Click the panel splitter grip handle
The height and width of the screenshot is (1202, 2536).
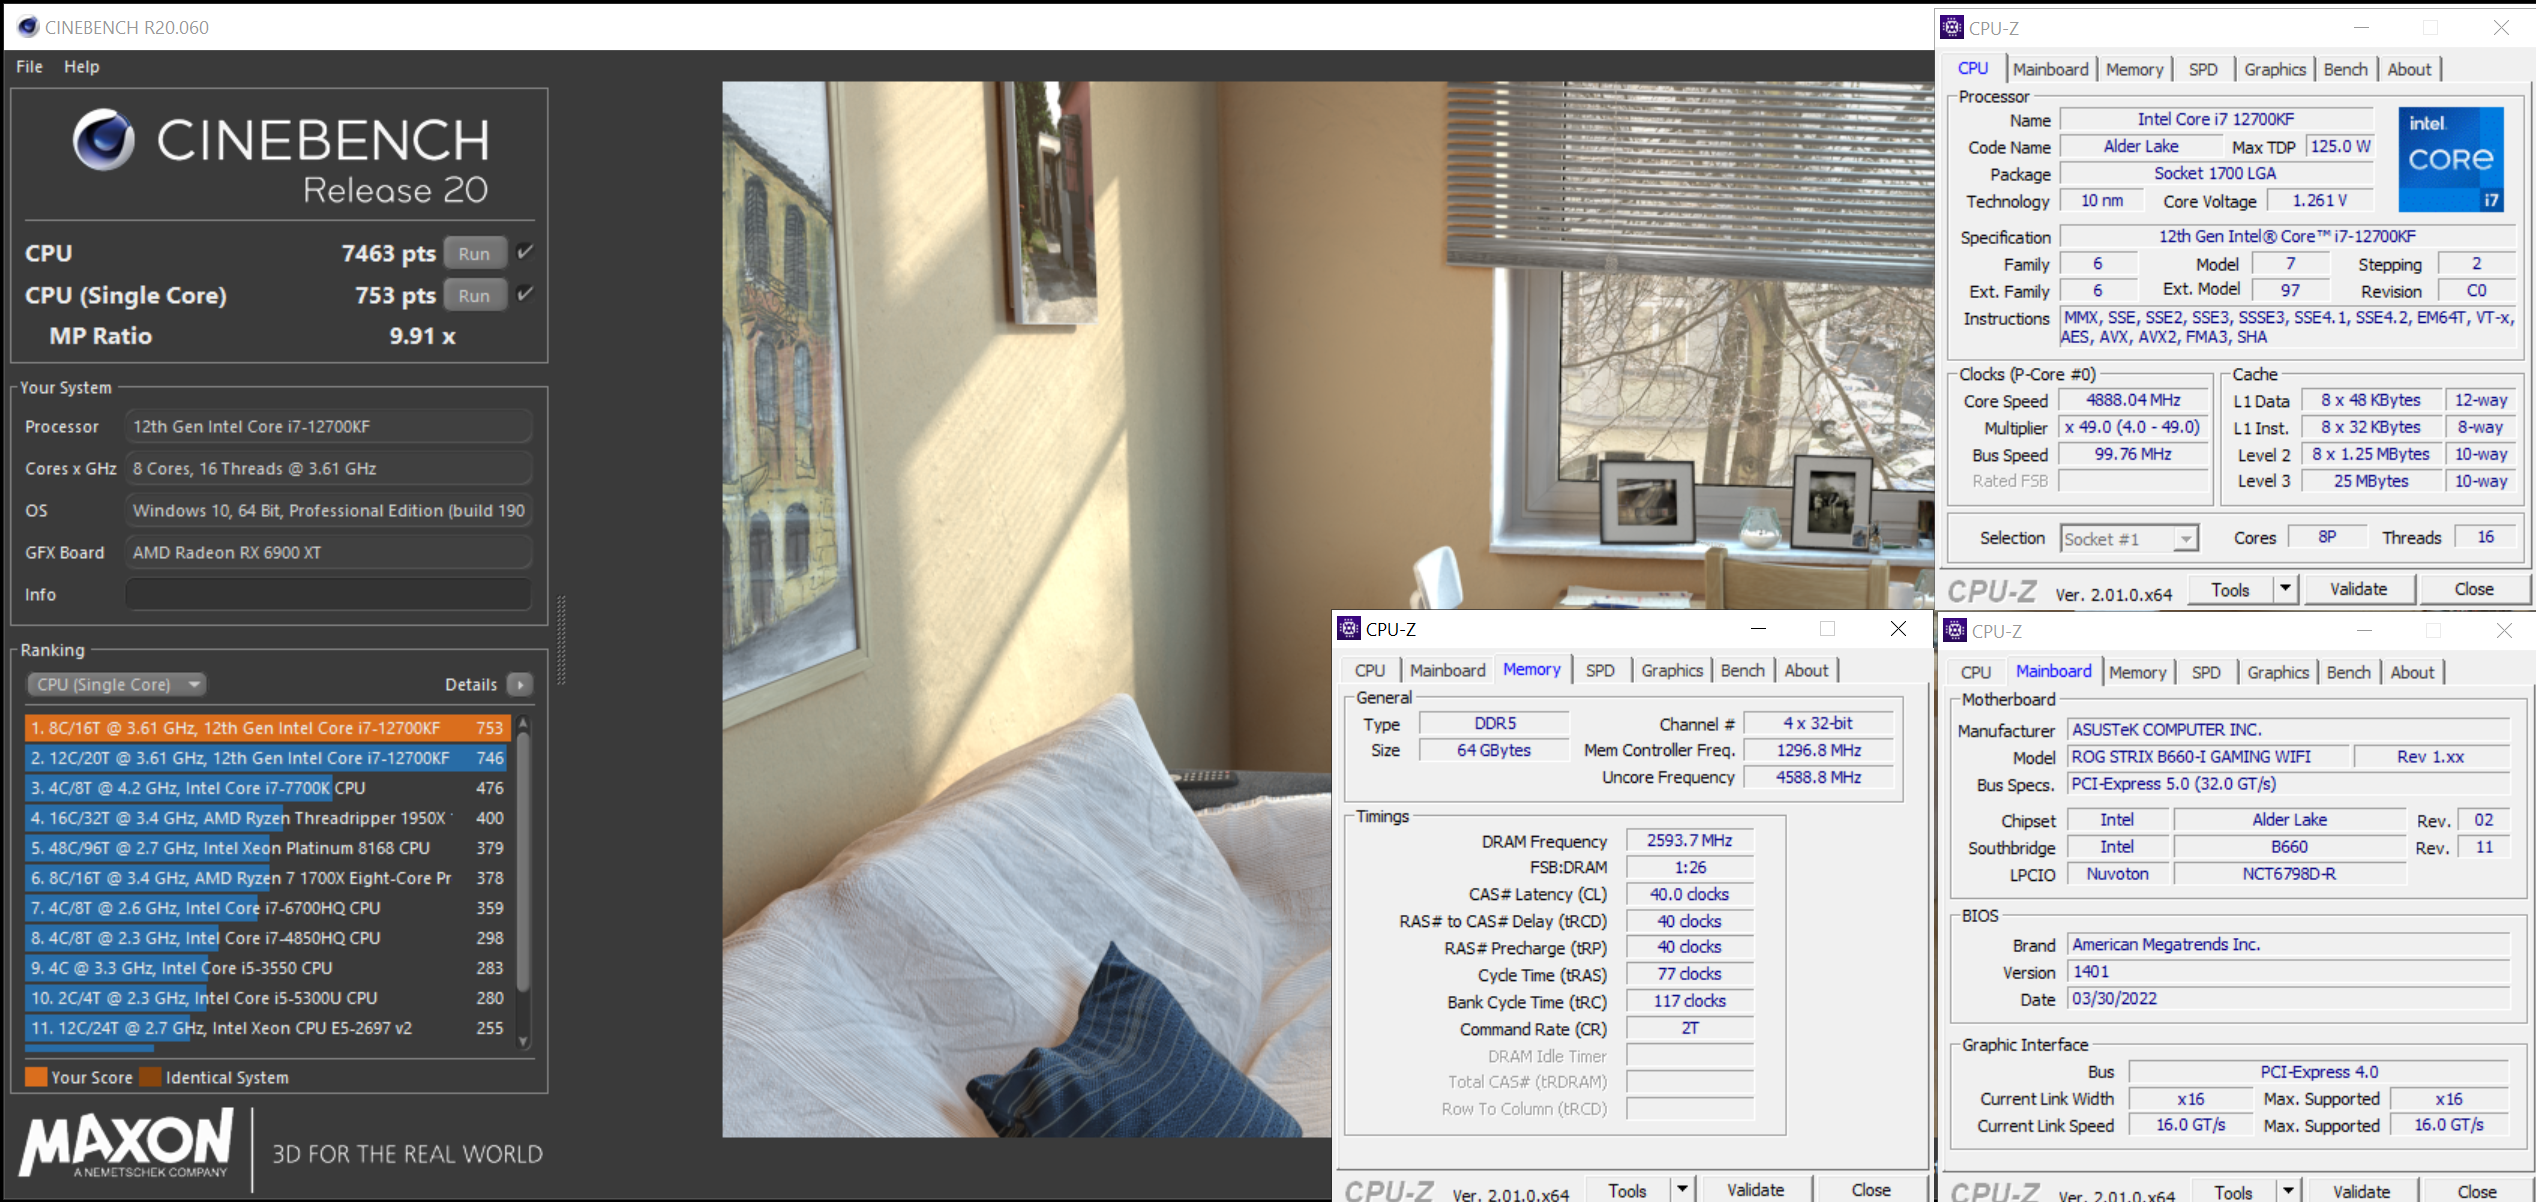(561, 640)
